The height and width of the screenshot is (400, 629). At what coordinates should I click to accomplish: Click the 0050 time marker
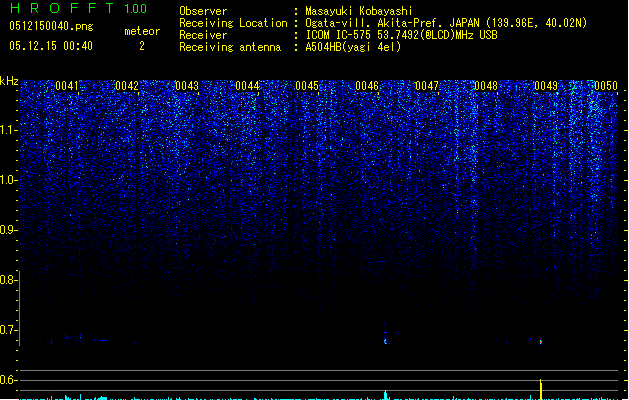[x=606, y=86]
